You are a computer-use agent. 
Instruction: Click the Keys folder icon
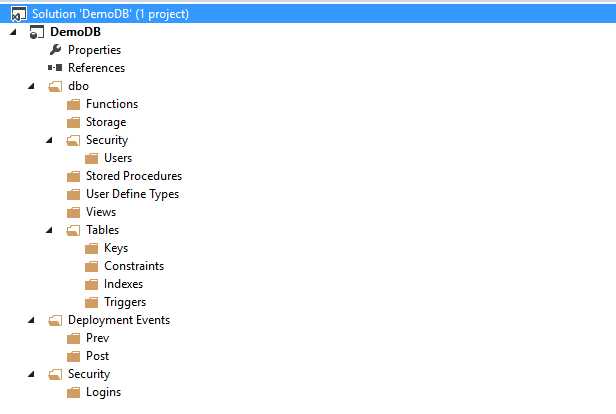point(92,249)
